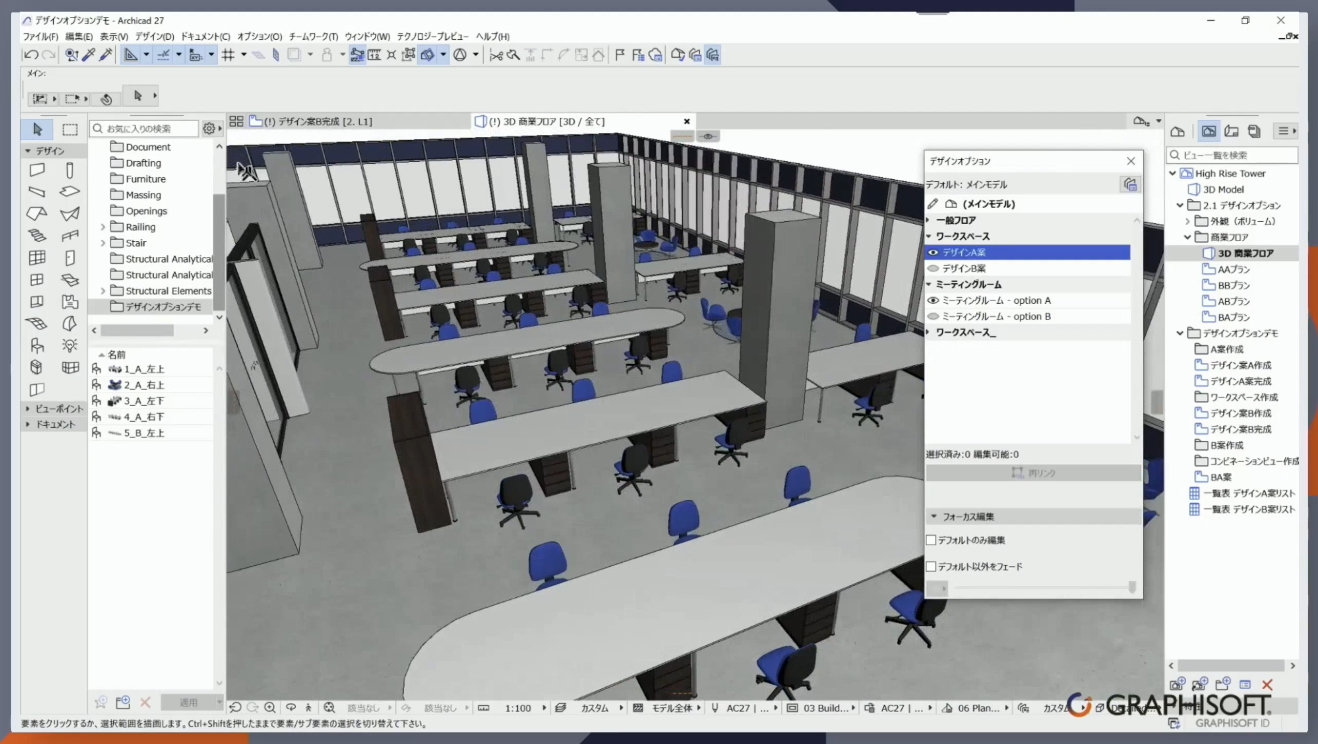Click the red delete icon below view map
The width and height of the screenshot is (1318, 744).
pyautogui.click(x=1266, y=685)
